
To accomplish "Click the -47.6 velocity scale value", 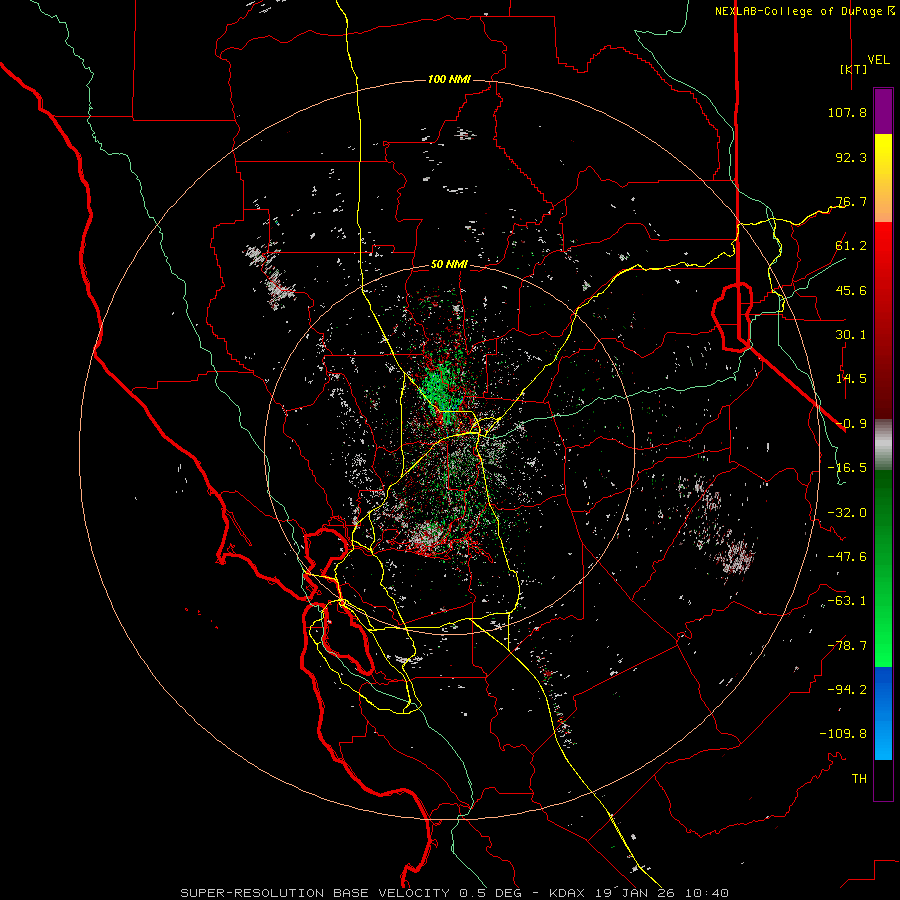I will tap(847, 557).
